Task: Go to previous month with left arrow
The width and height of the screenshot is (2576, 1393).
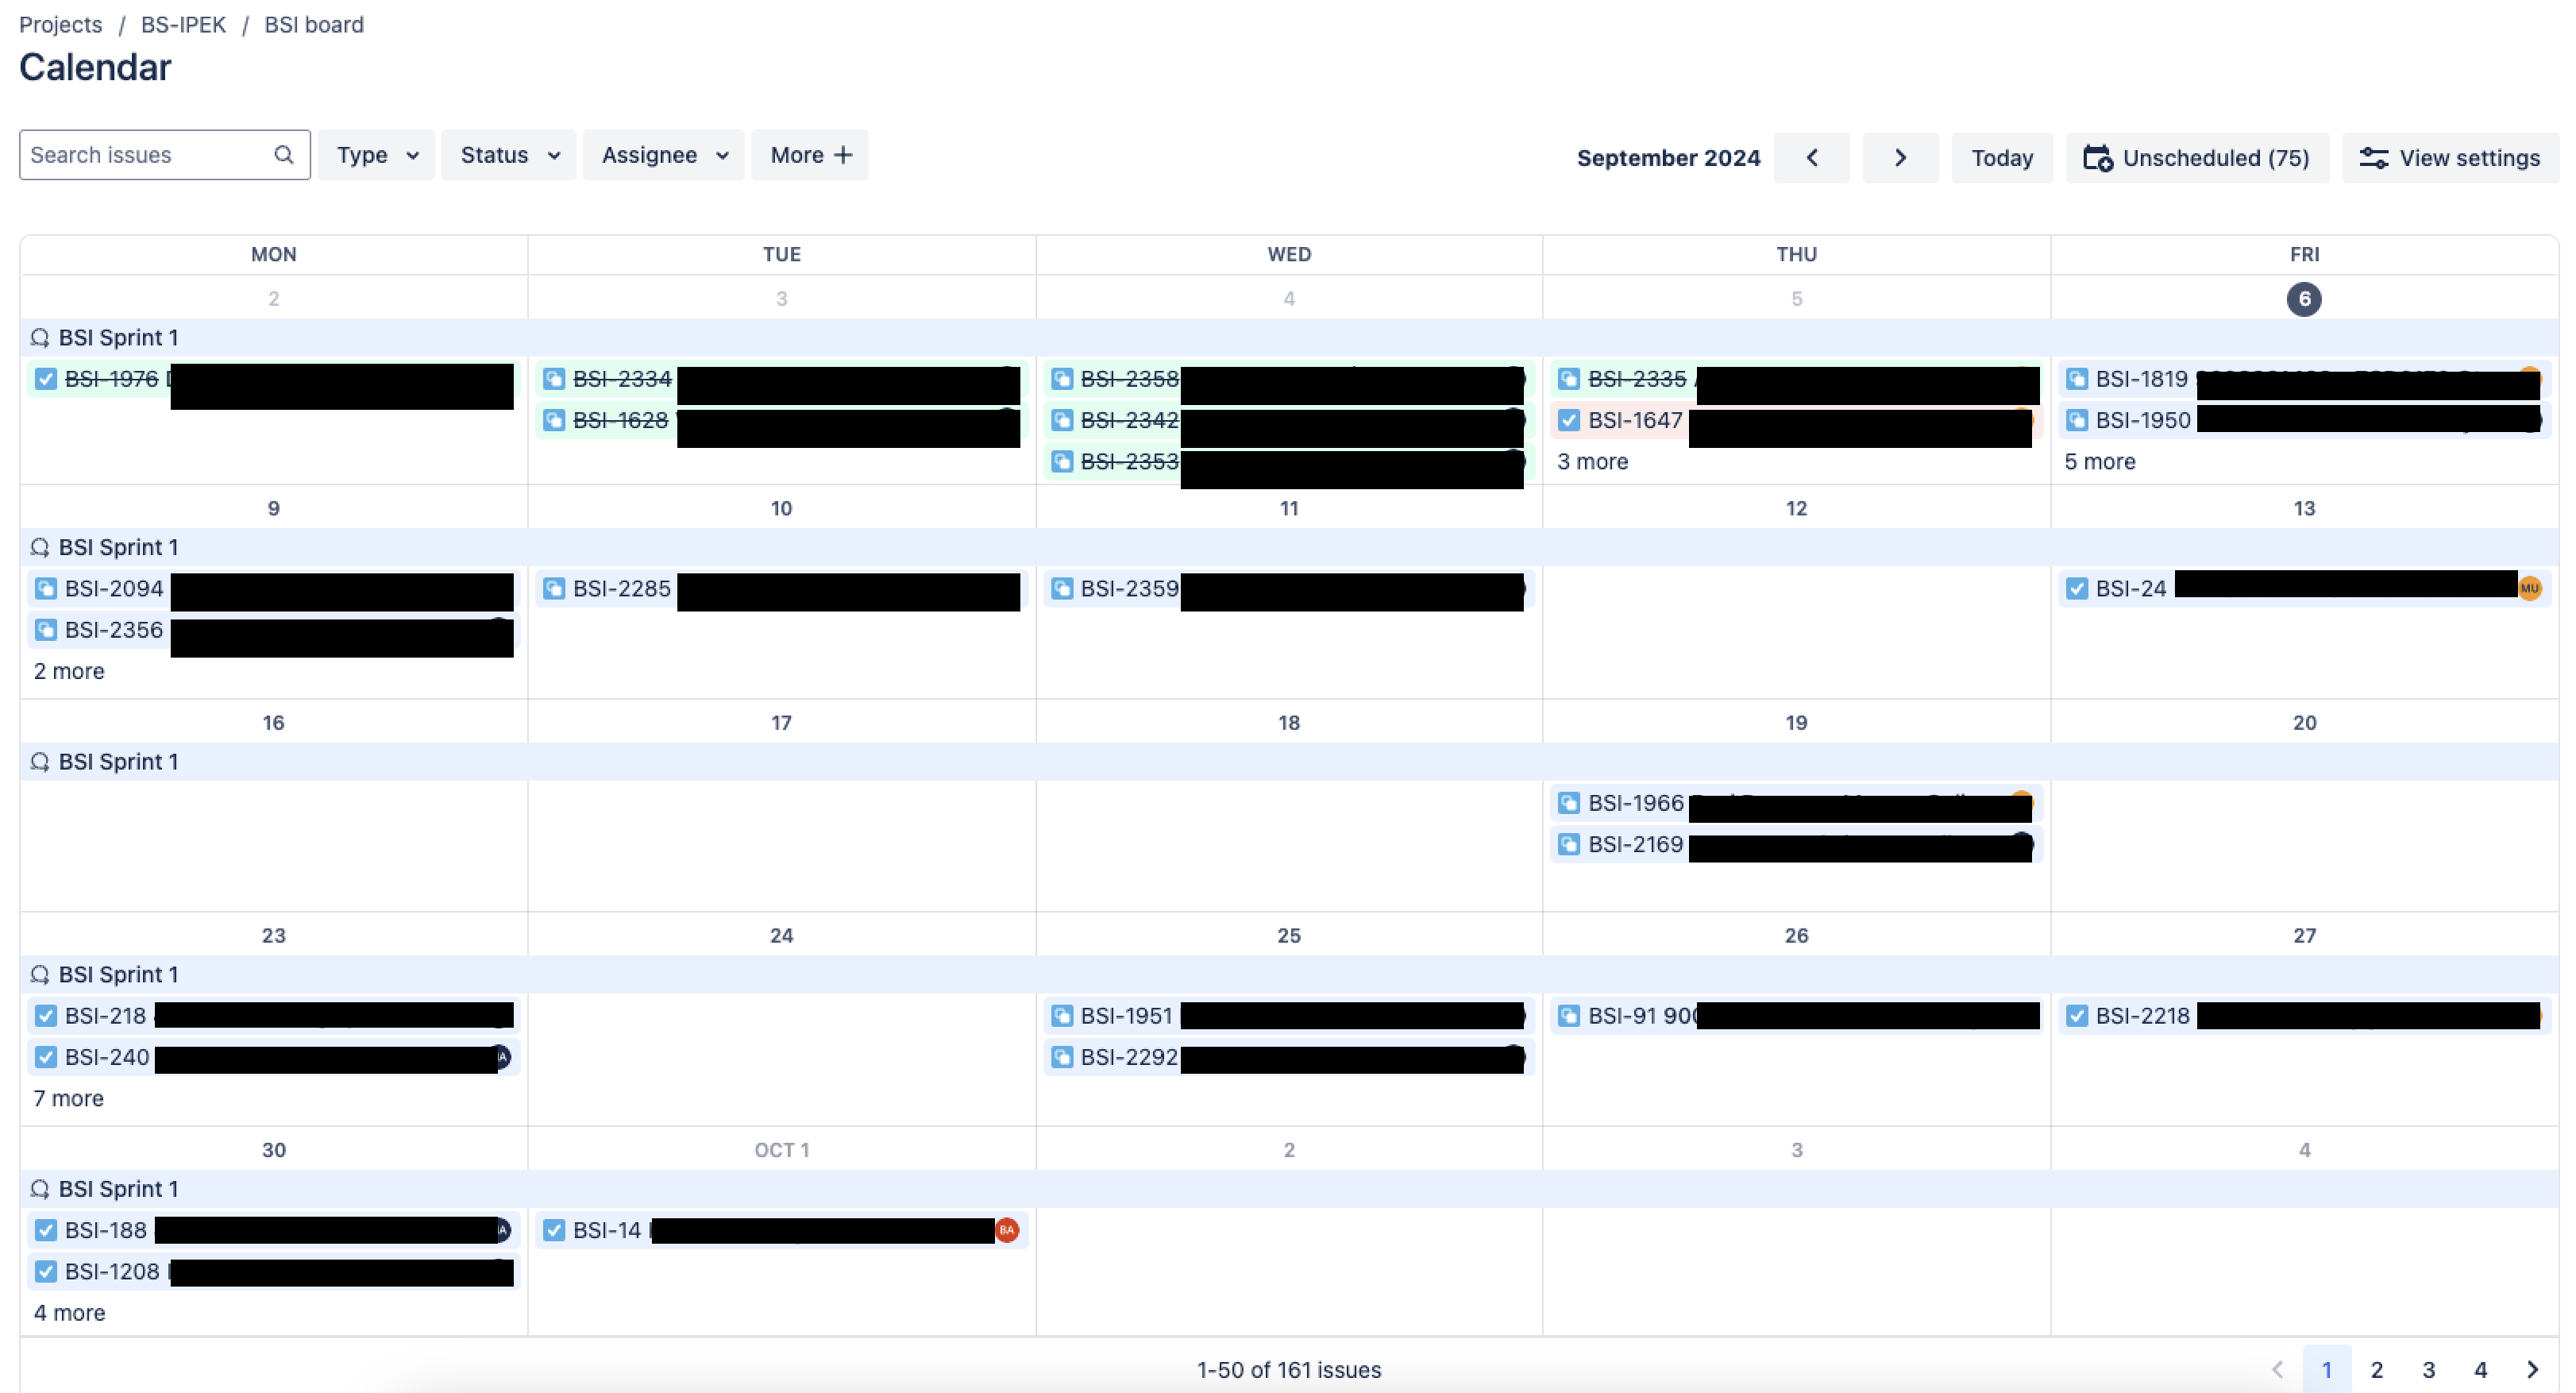Action: tap(1811, 158)
